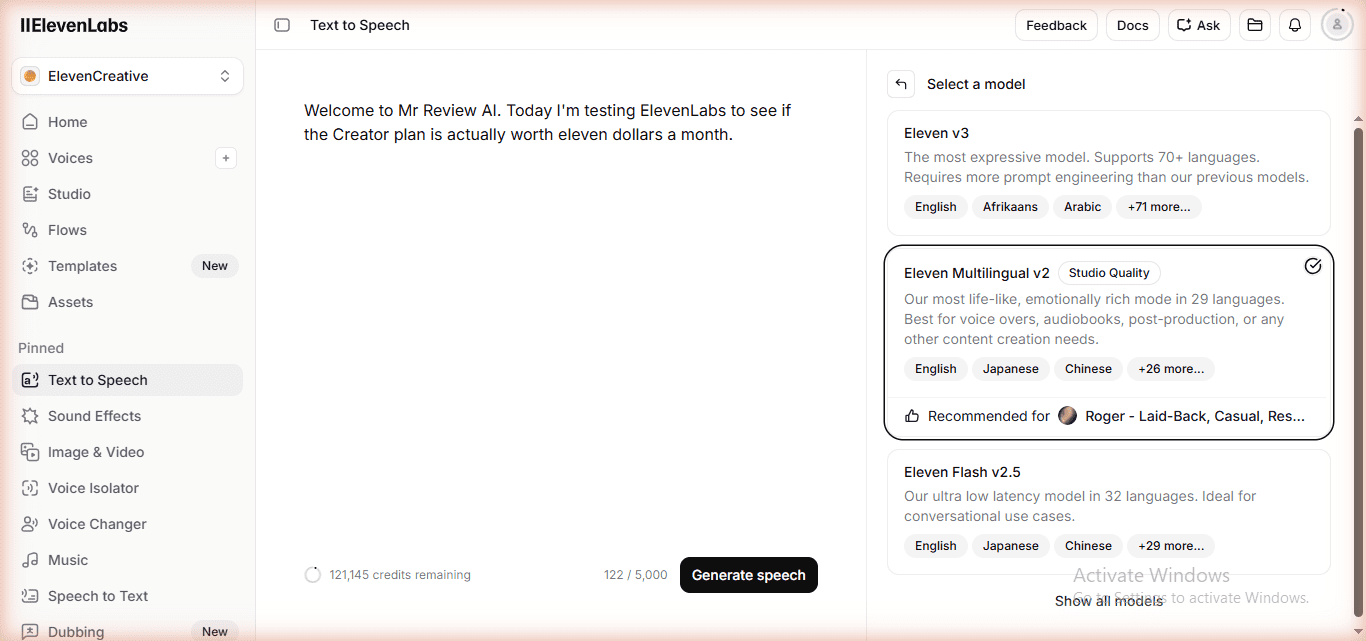The height and width of the screenshot is (641, 1366).
Task: Open the Docs button
Action: pyautogui.click(x=1133, y=25)
